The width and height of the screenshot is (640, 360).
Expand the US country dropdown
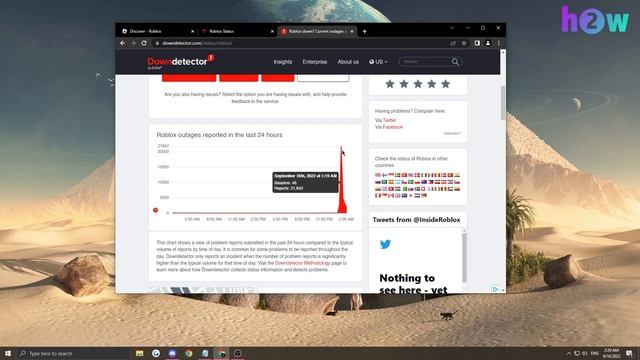pos(378,62)
